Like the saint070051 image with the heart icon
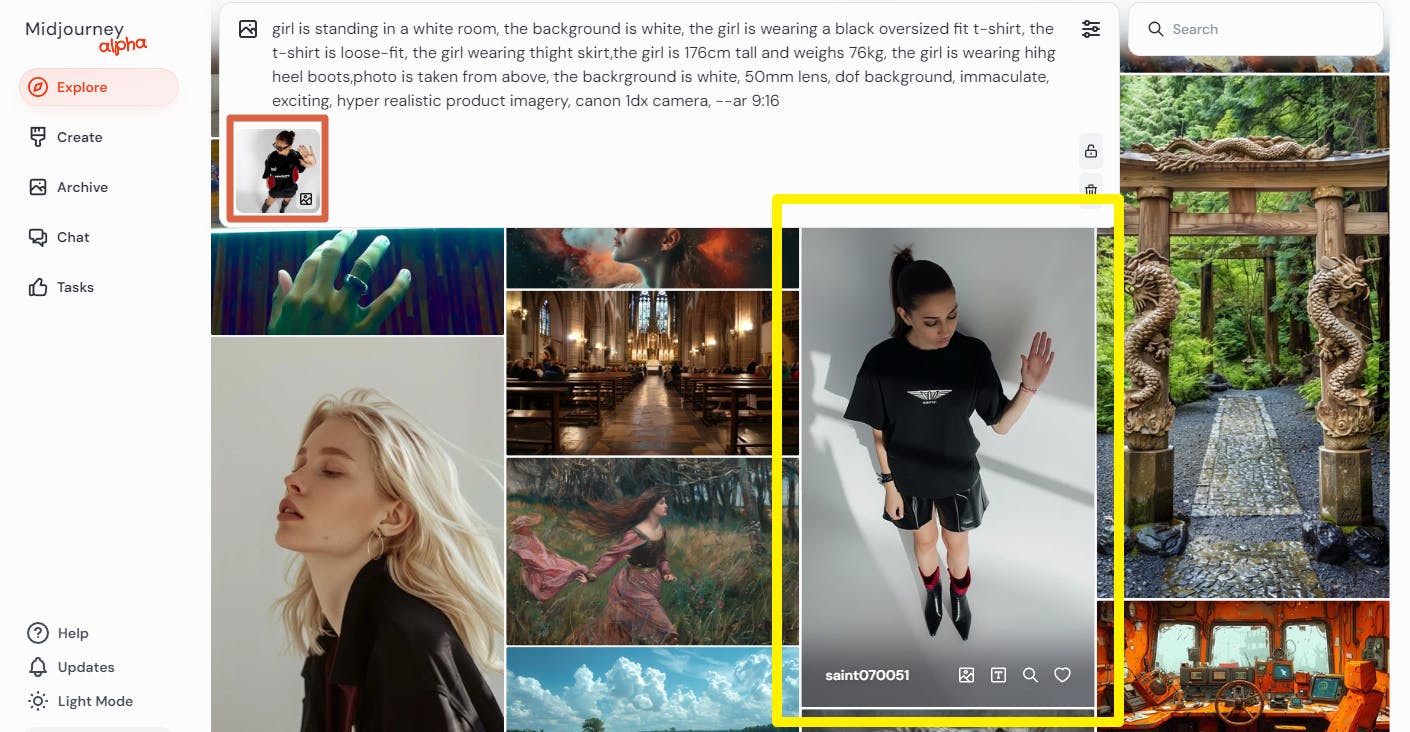The width and height of the screenshot is (1410, 732). (1062, 675)
